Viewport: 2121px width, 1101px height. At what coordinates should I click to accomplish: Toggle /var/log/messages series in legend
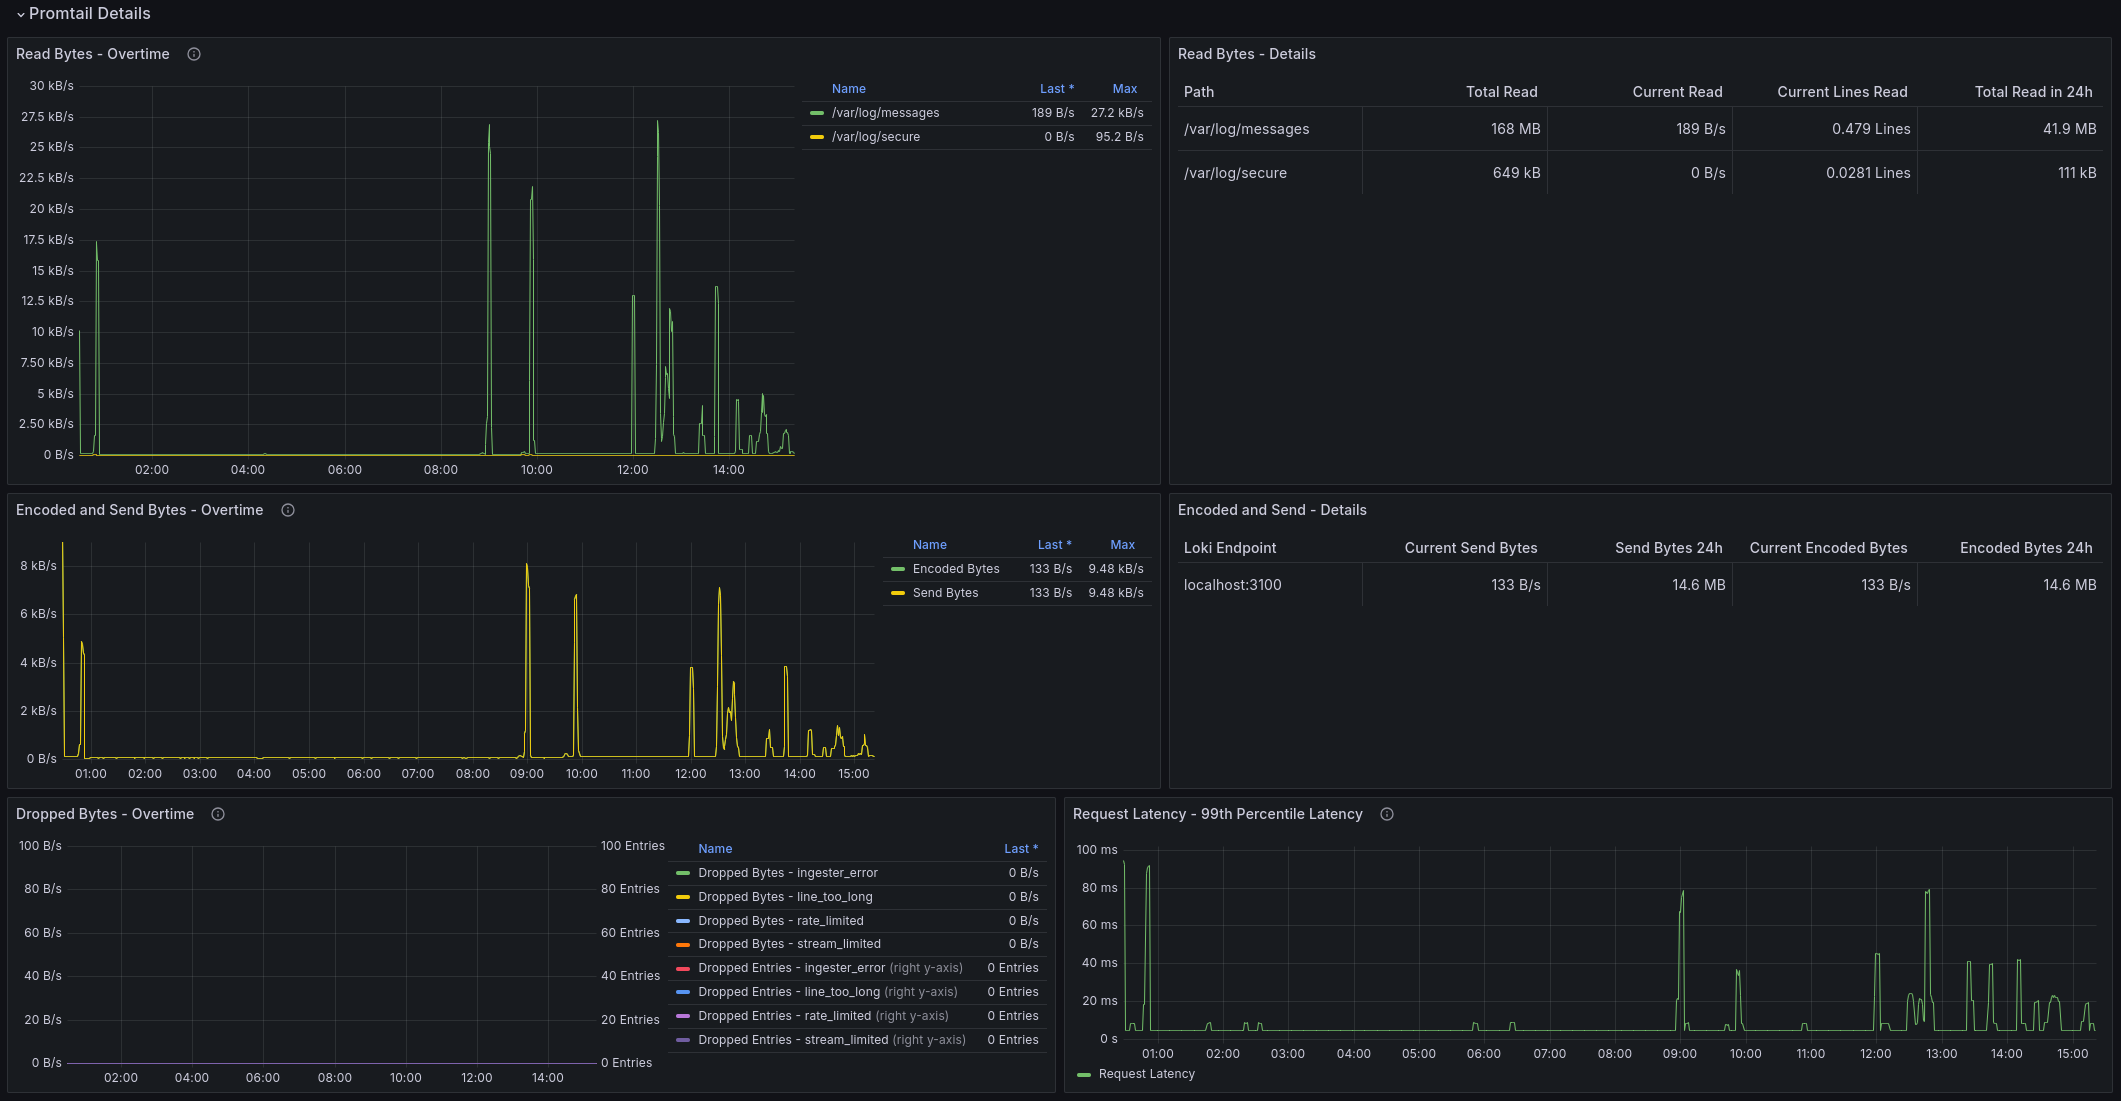pos(885,113)
